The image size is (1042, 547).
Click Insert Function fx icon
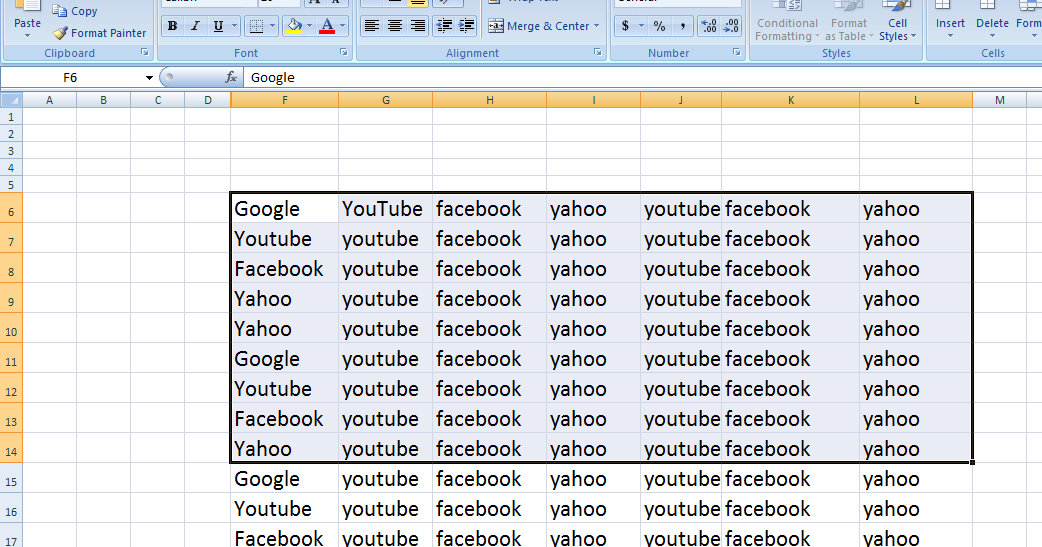point(231,78)
